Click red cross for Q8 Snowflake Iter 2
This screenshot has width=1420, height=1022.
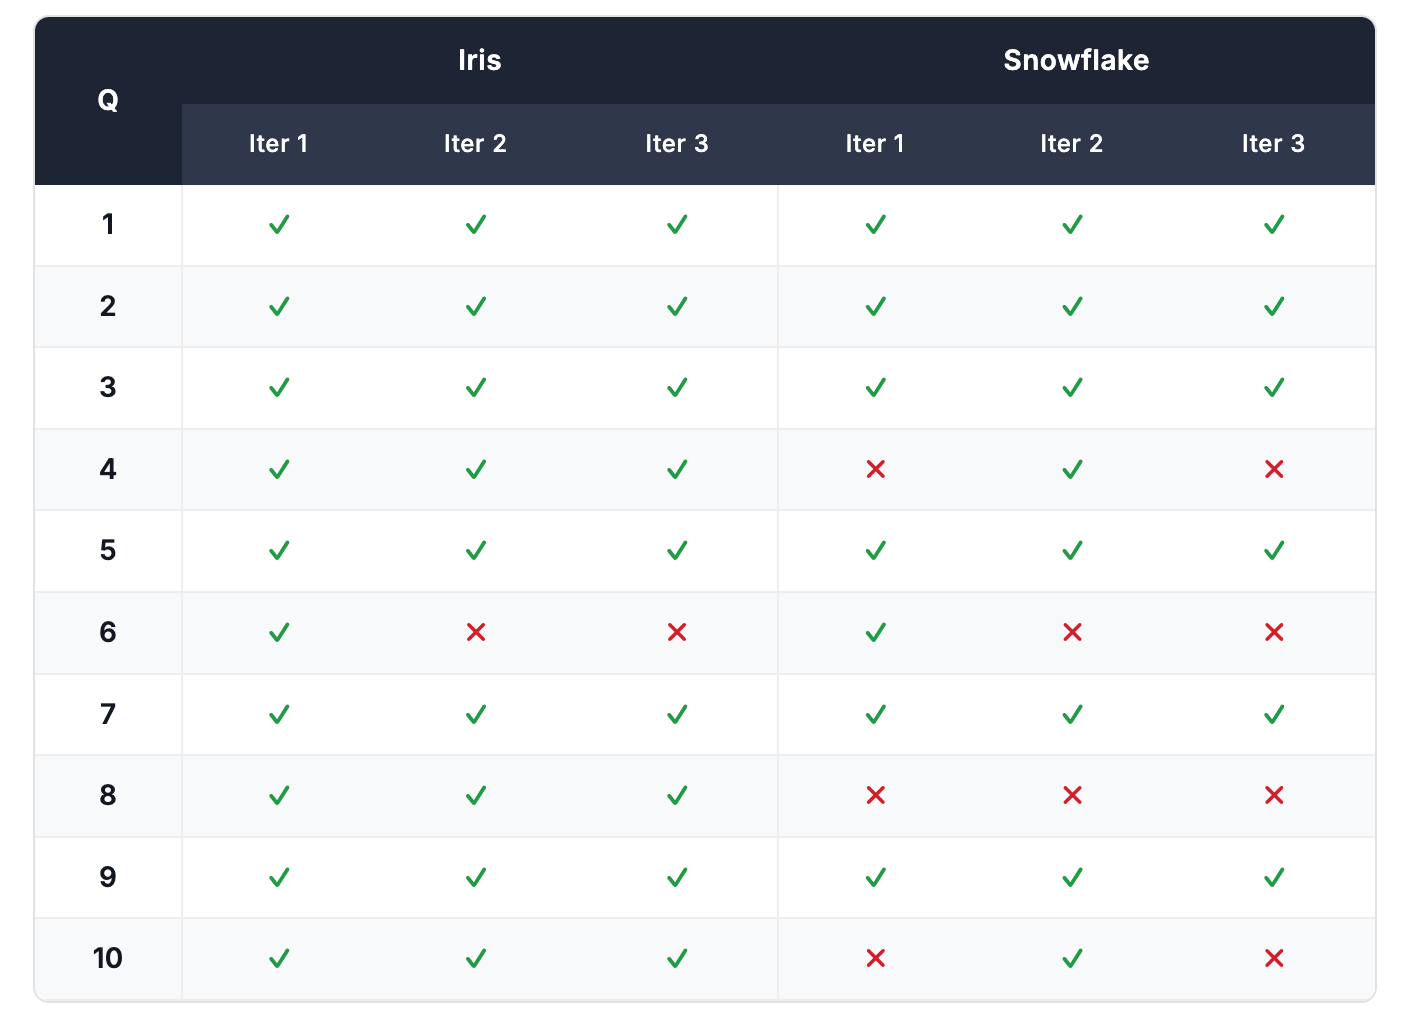1073,795
